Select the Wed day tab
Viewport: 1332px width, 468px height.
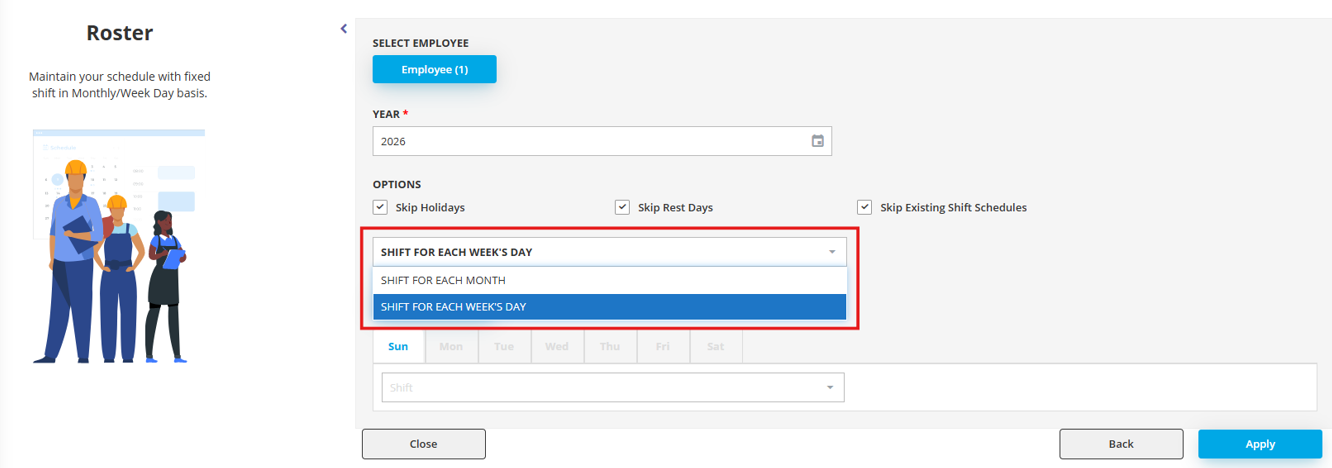pos(557,346)
